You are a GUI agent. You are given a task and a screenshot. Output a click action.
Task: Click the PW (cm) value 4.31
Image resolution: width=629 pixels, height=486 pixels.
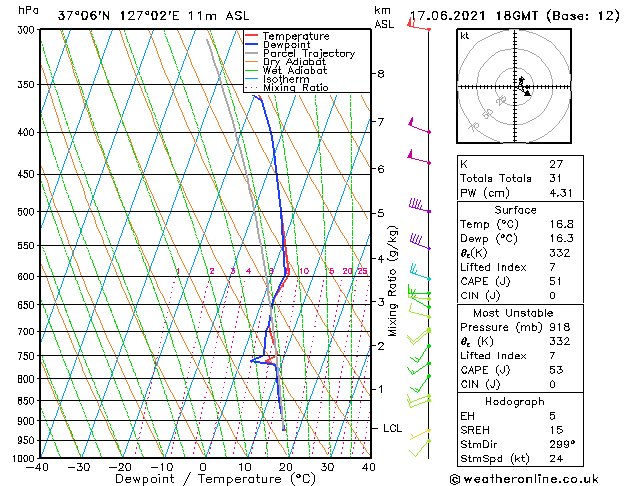pos(561,193)
